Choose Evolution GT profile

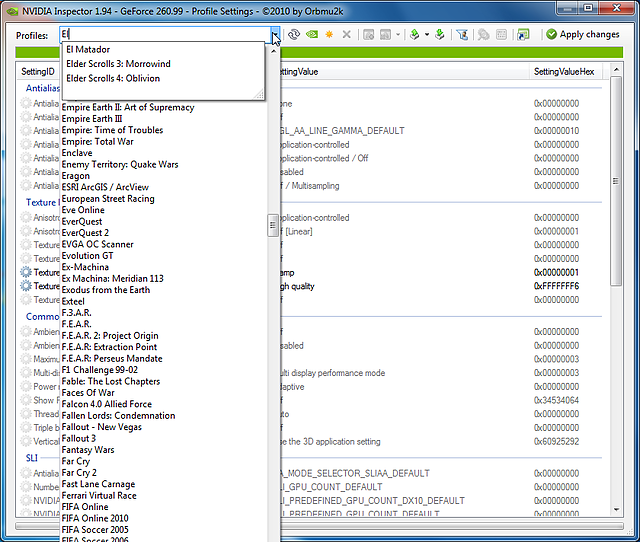tap(87, 256)
